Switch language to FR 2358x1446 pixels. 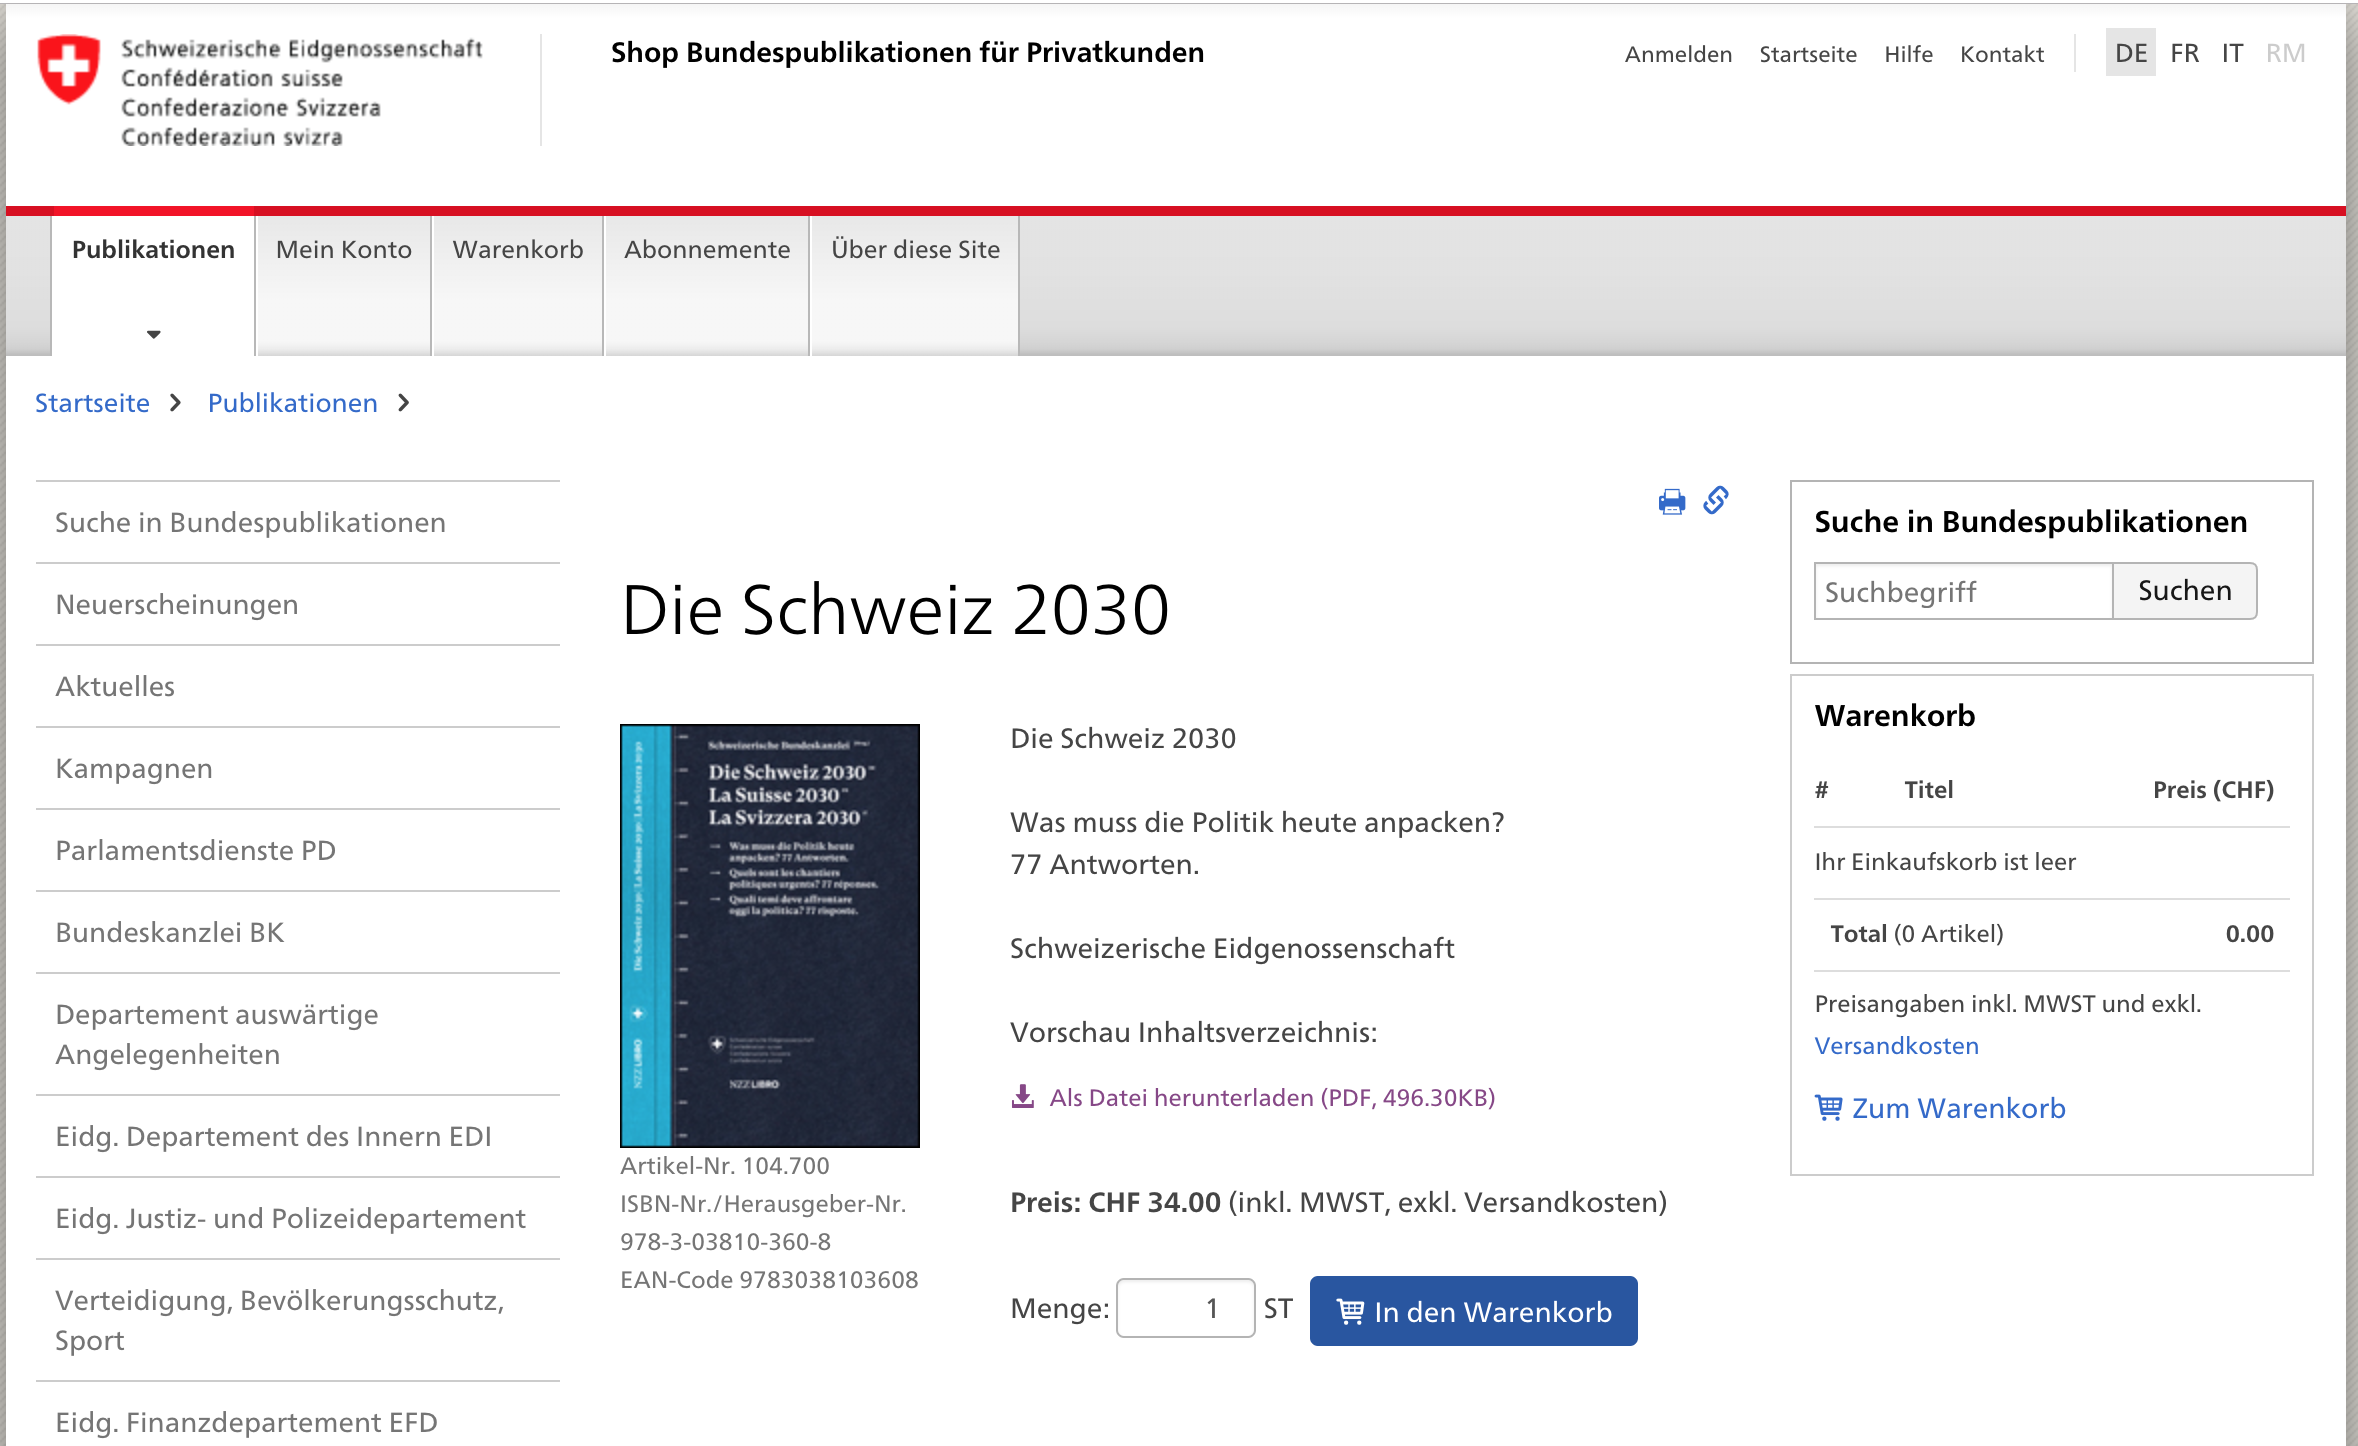2184,53
